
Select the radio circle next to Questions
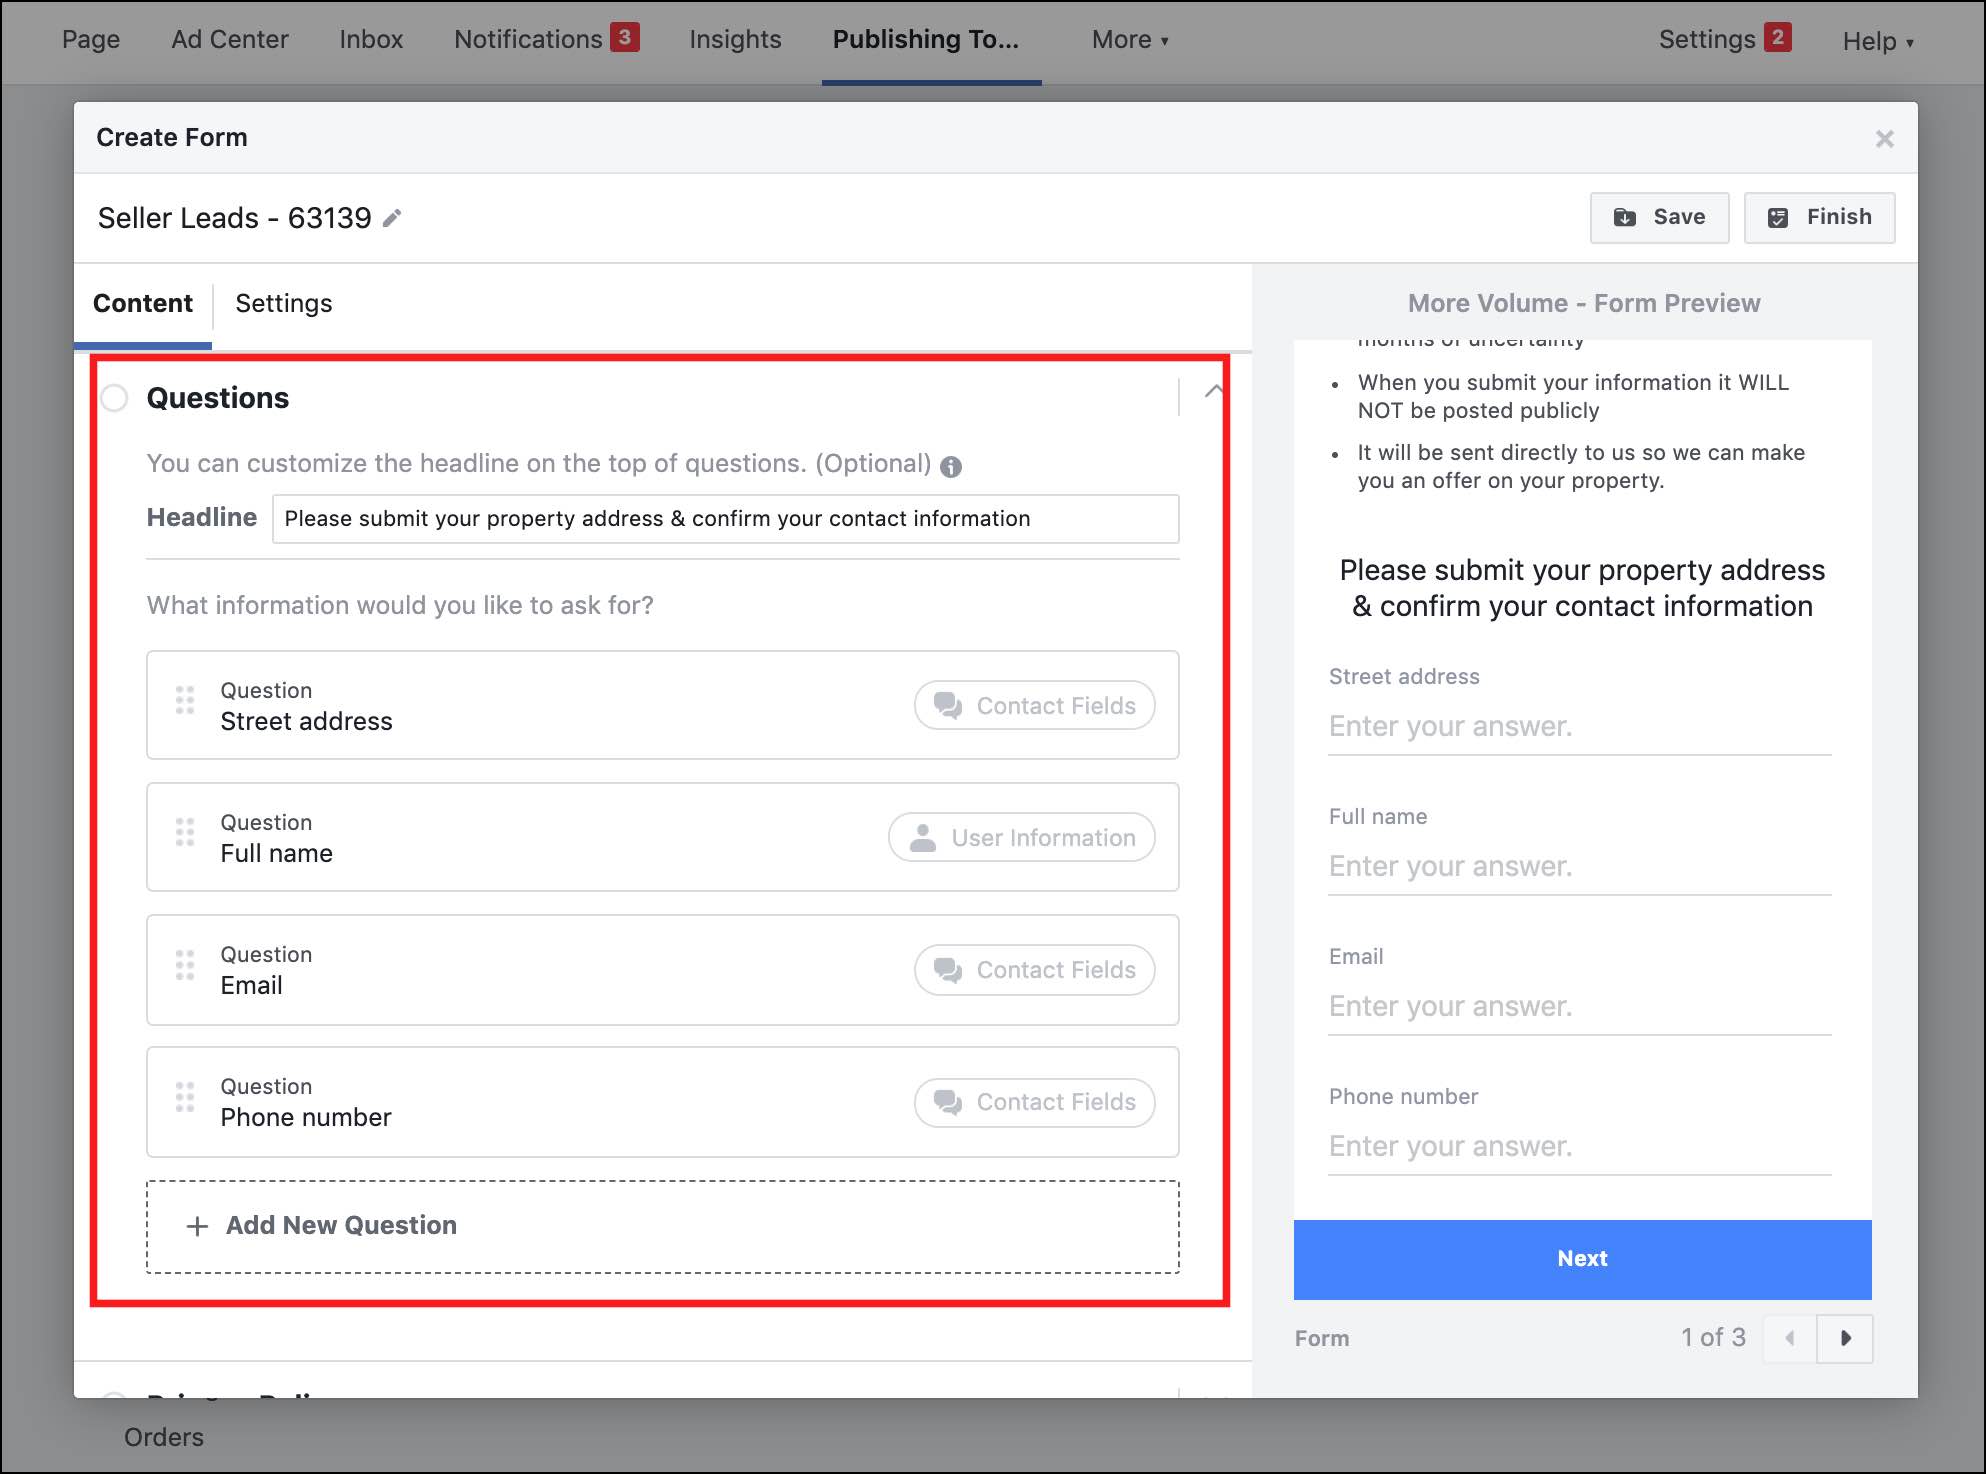pyautogui.click(x=115, y=397)
